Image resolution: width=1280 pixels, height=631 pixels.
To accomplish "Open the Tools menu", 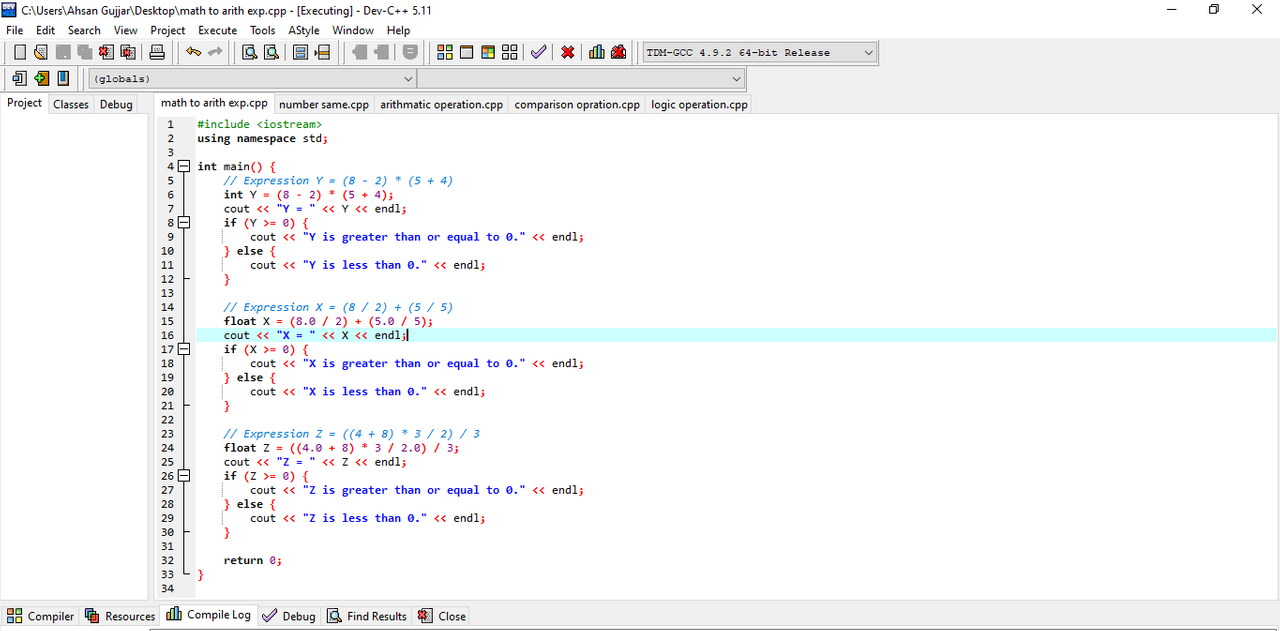I will (263, 30).
